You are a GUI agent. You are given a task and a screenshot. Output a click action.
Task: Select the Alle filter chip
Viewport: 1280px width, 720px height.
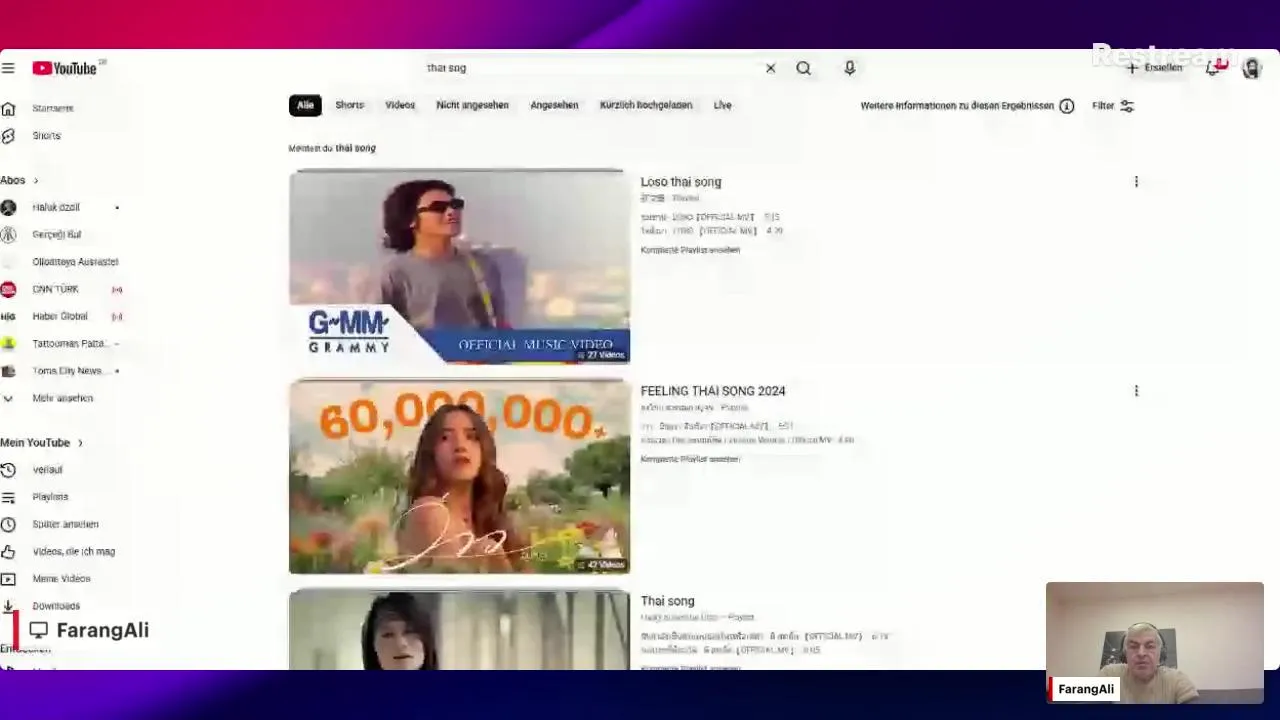305,105
